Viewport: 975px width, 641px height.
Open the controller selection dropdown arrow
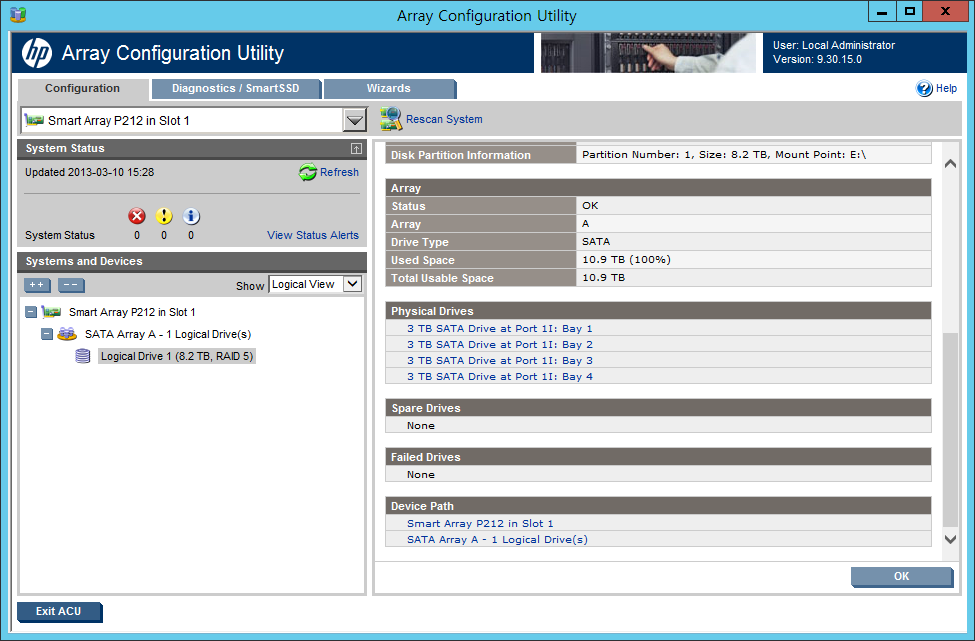click(x=354, y=120)
